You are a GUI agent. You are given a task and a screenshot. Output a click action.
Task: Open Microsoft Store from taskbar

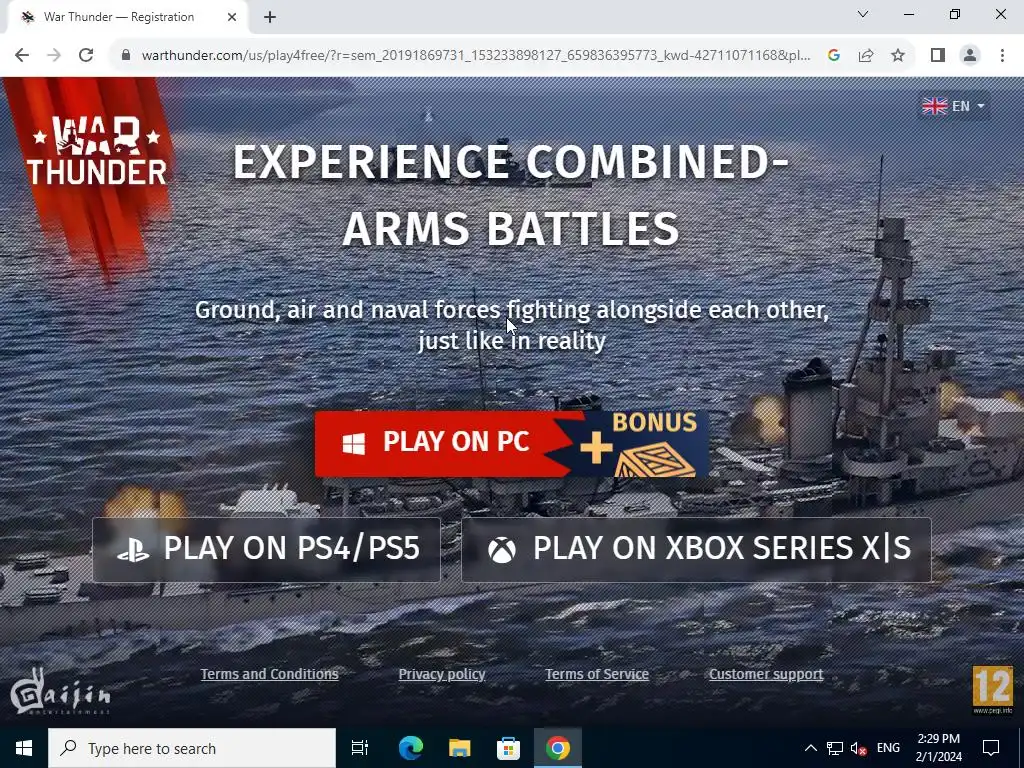click(508, 748)
